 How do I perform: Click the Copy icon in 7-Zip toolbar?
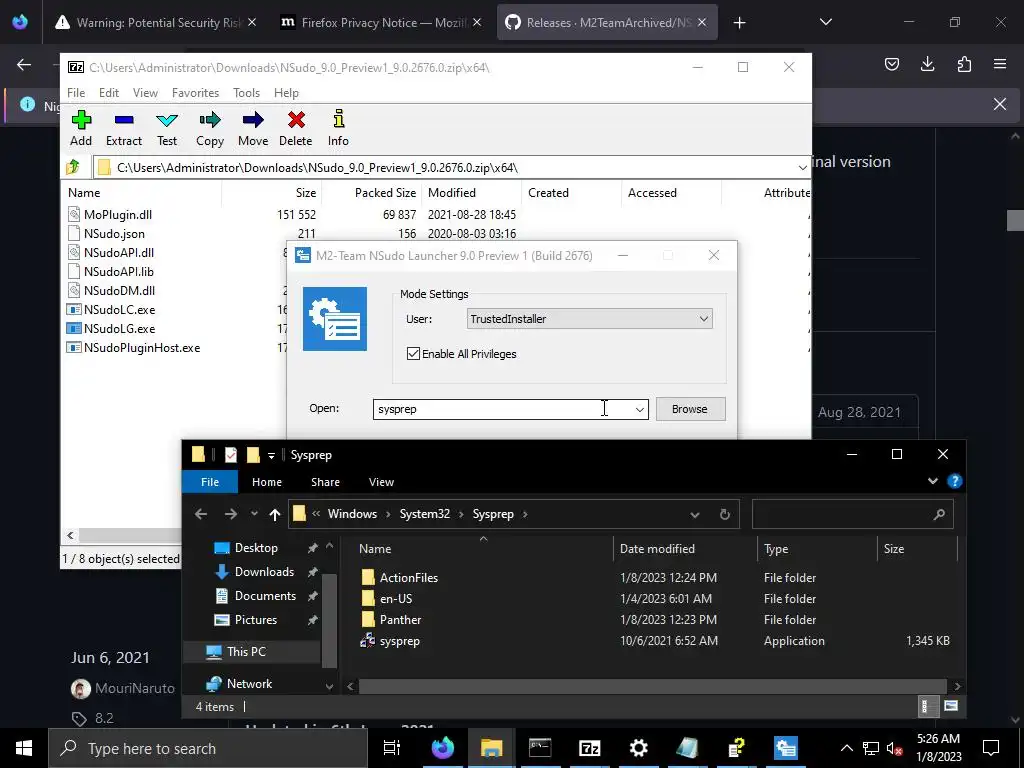(210, 120)
